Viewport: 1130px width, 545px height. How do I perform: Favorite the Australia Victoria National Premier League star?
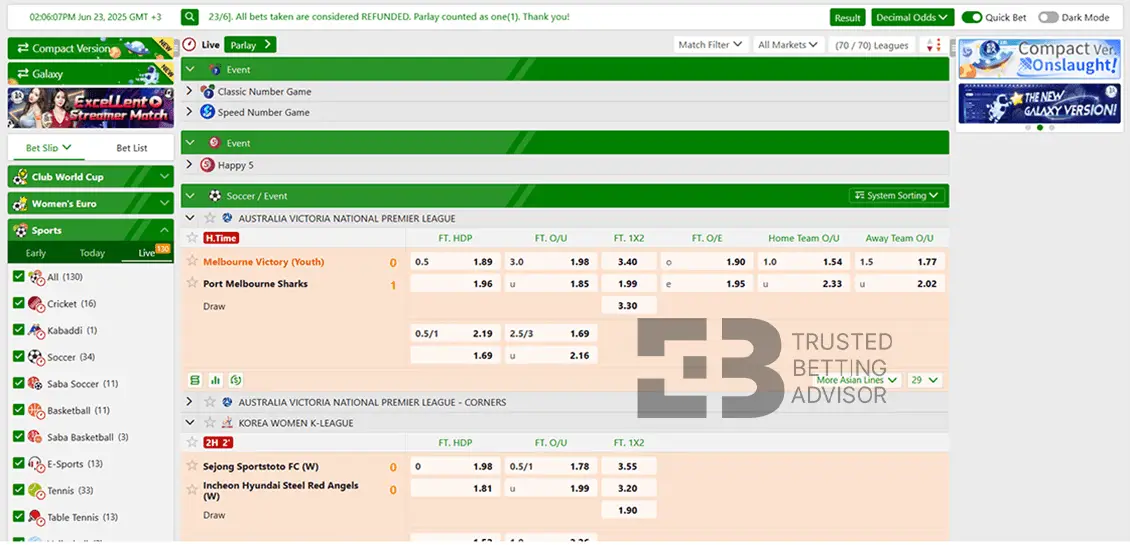[x=210, y=218]
